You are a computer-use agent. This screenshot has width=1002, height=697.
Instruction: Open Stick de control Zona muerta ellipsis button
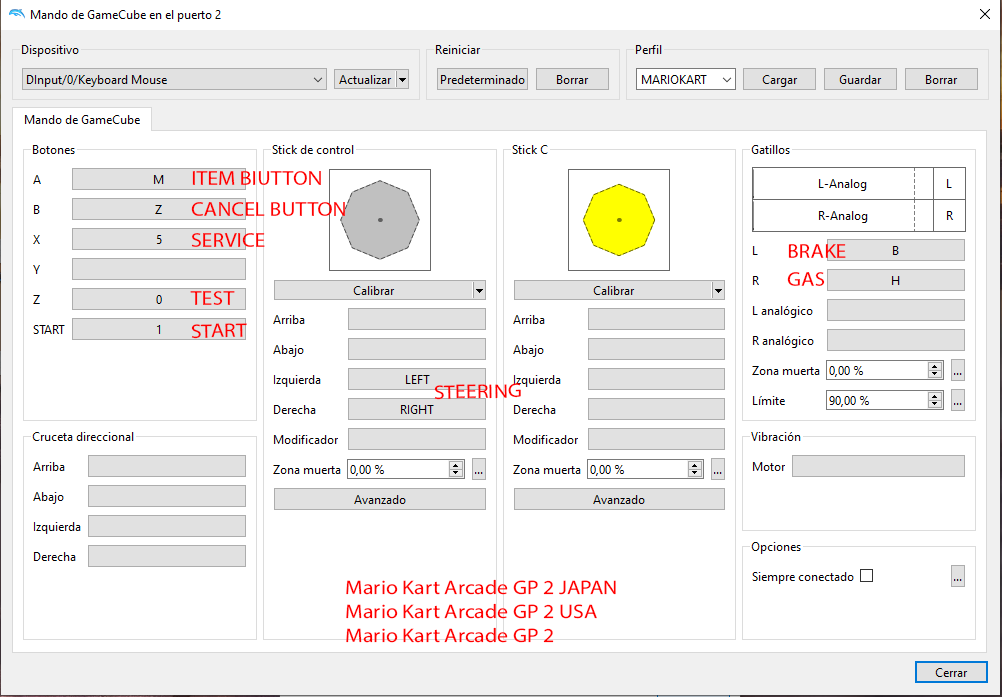479,470
